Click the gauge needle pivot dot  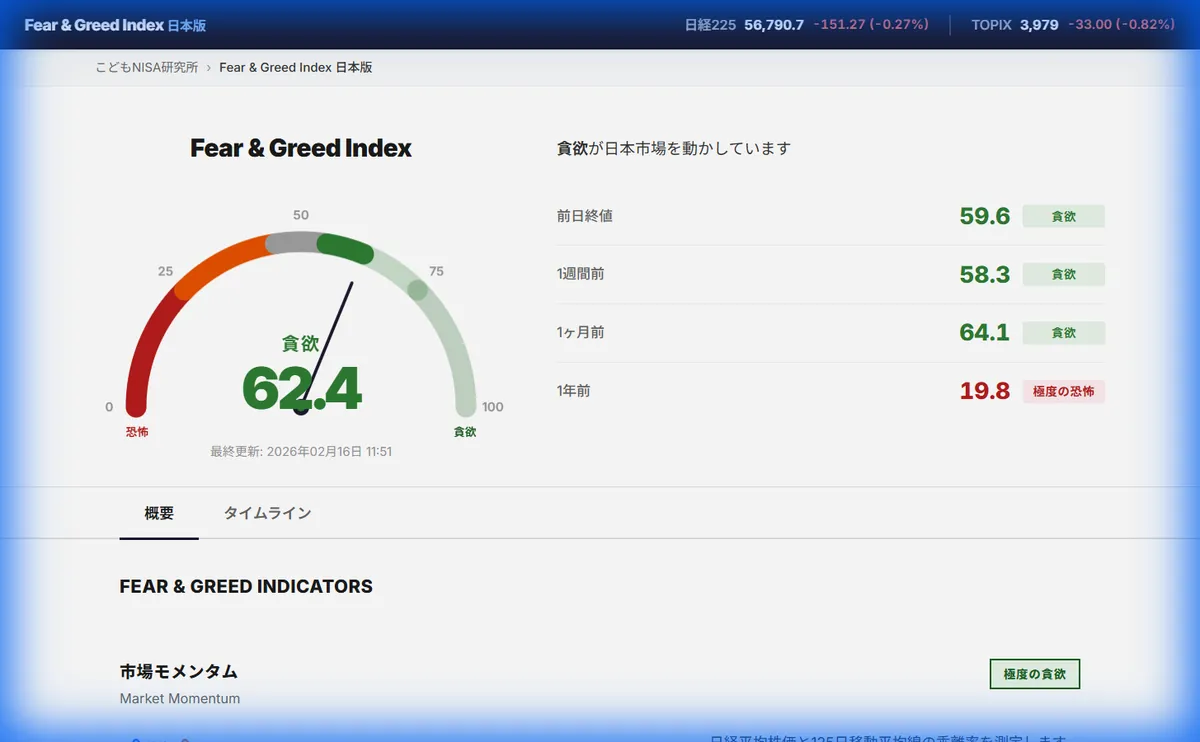click(301, 407)
